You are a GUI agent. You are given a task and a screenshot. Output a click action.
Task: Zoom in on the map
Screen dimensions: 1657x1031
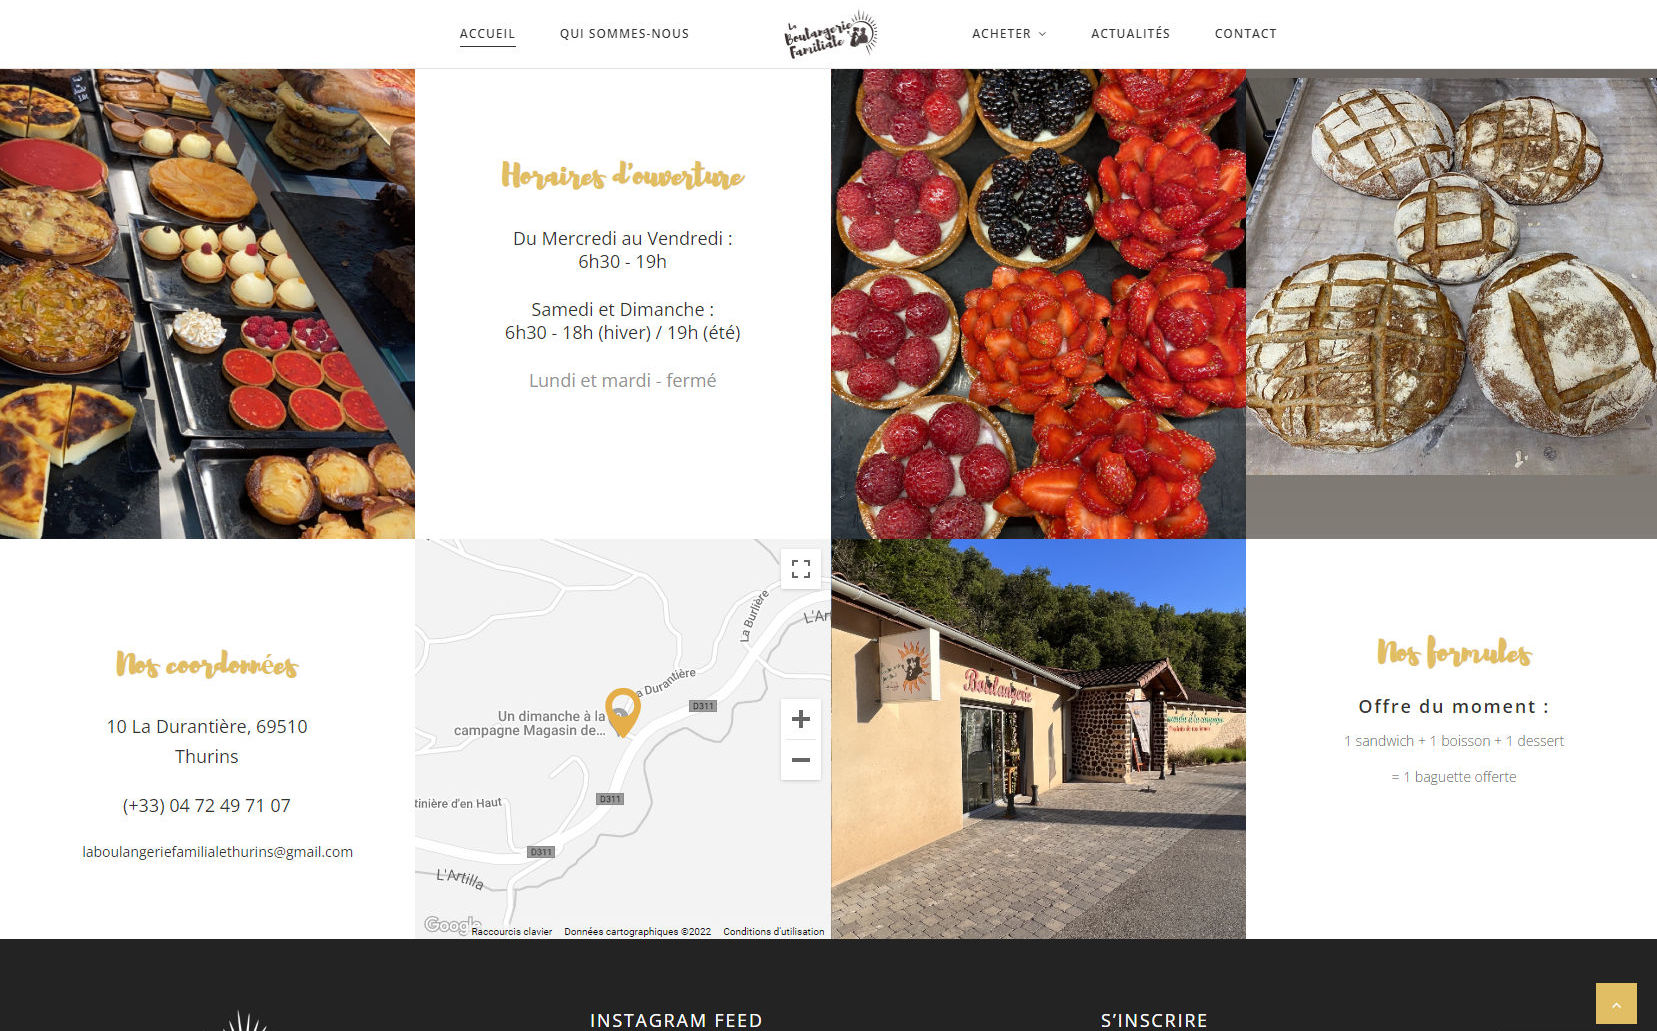click(x=801, y=719)
